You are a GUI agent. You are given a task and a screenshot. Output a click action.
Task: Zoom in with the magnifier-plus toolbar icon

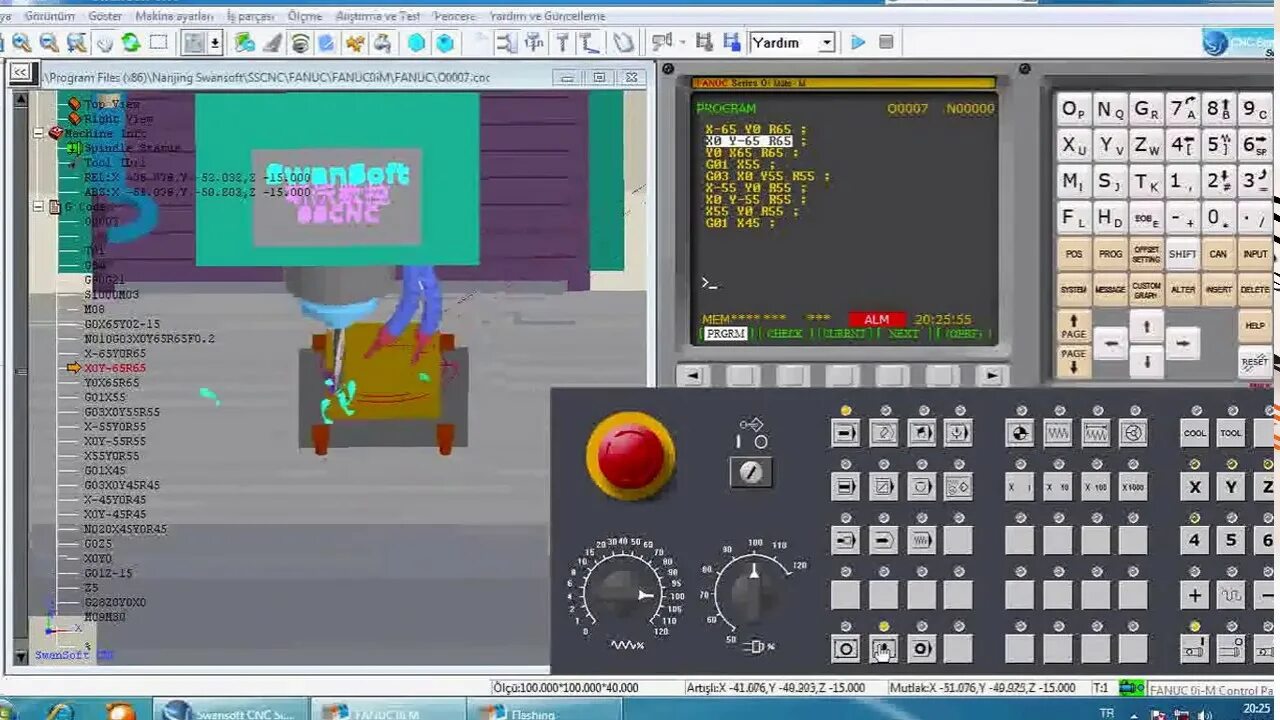click(21, 43)
